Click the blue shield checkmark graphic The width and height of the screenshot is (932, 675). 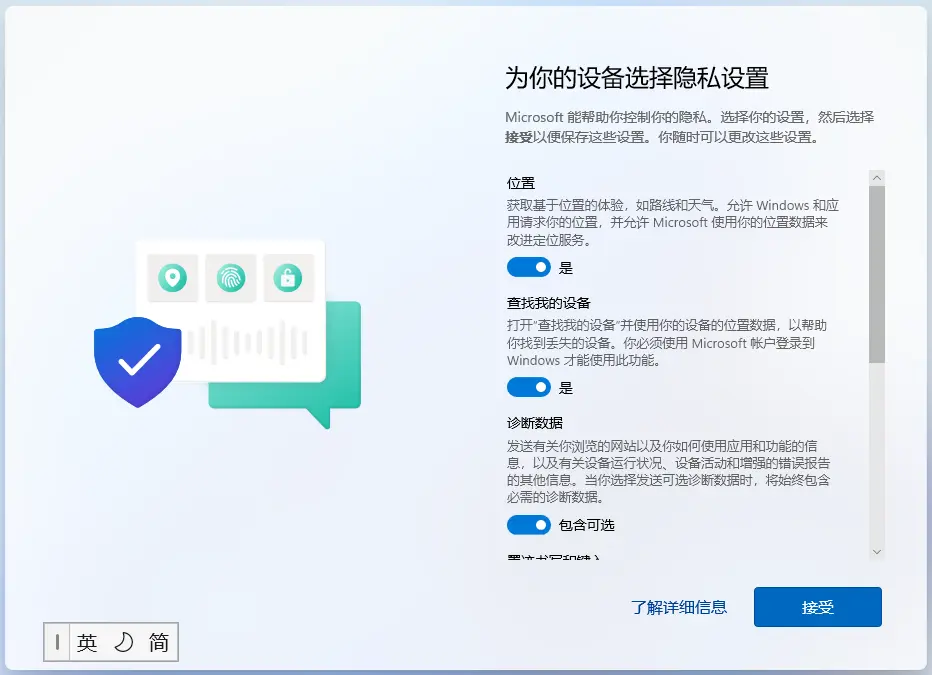point(137,360)
